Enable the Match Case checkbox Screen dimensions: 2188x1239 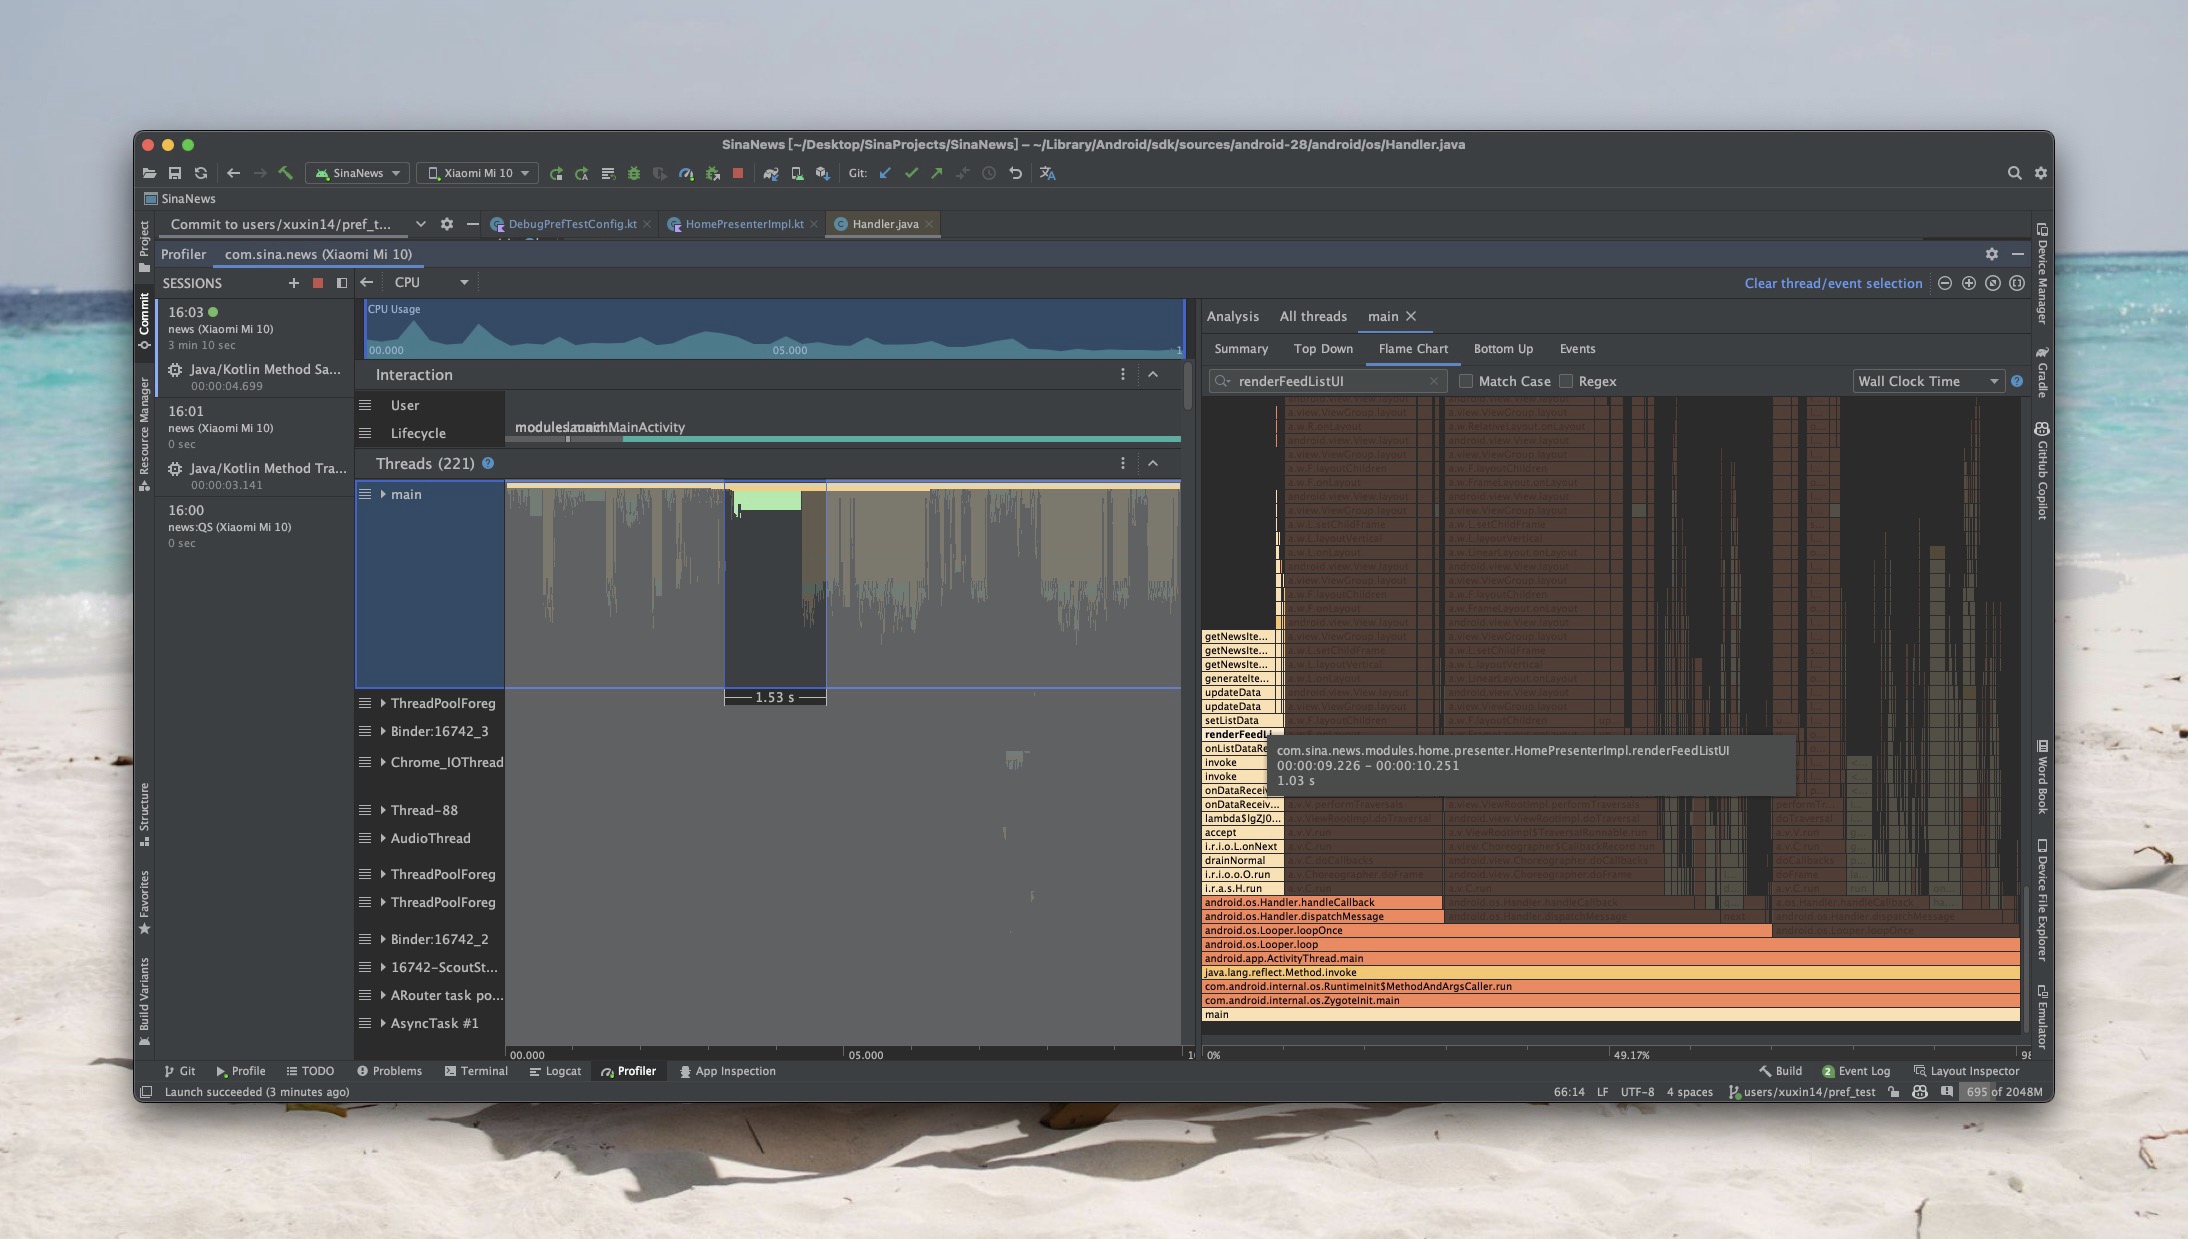point(1466,381)
